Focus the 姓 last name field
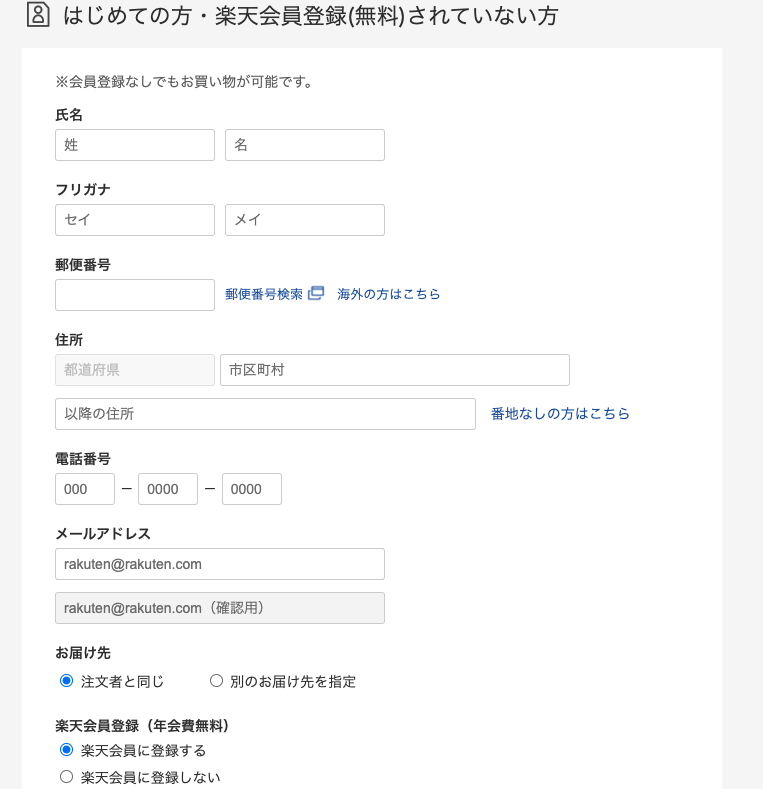Viewport: 763px width, 789px height. point(135,145)
